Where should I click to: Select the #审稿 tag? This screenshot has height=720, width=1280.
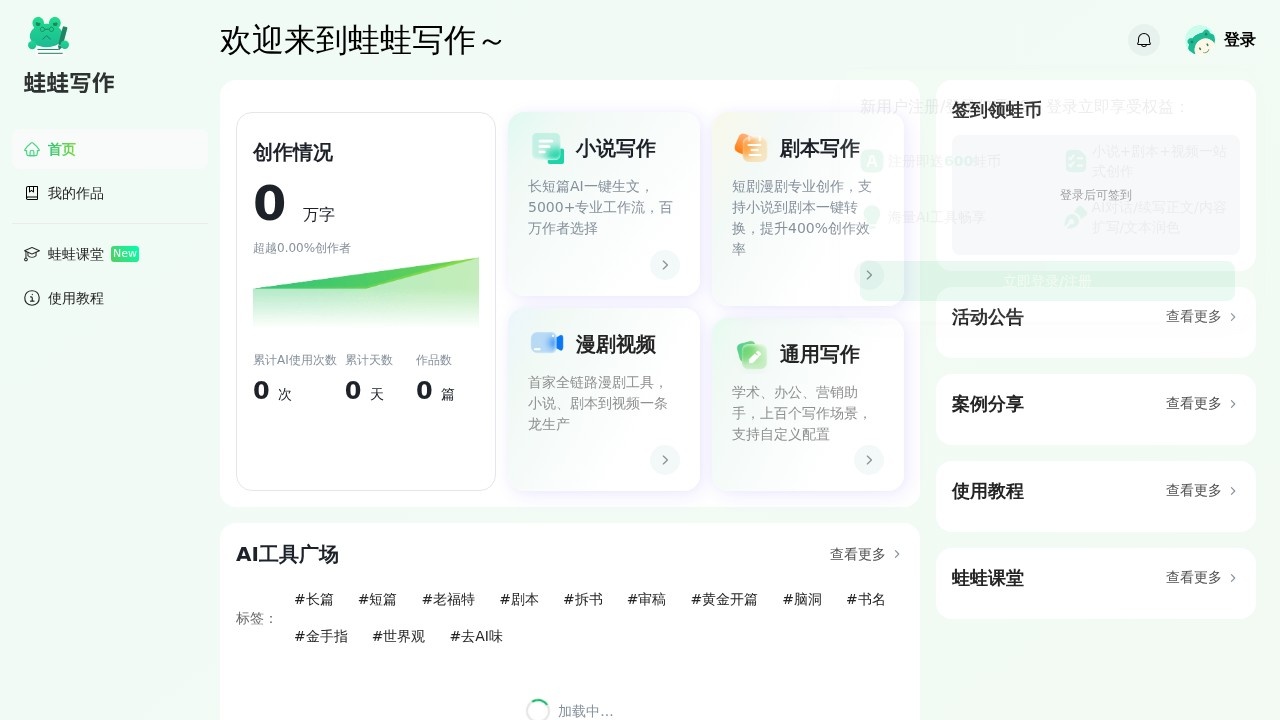[646, 600]
